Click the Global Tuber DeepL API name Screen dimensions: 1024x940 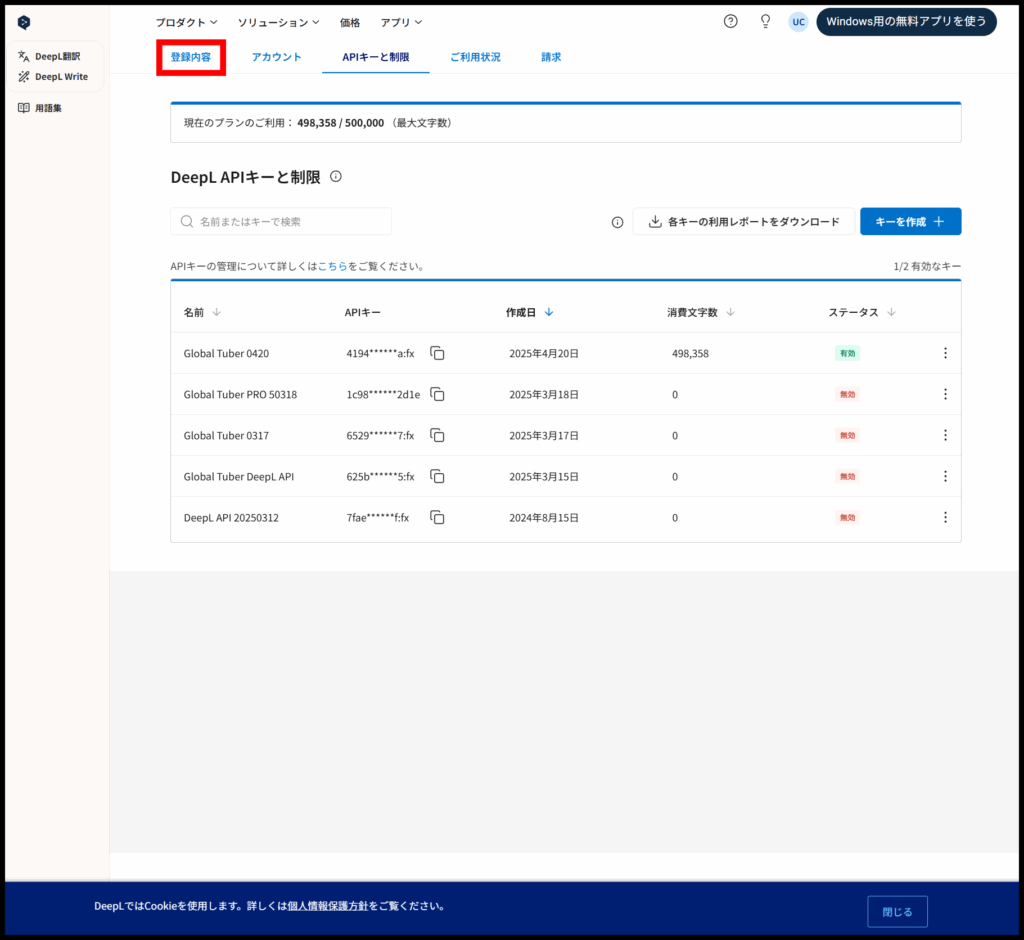pyautogui.click(x=239, y=477)
